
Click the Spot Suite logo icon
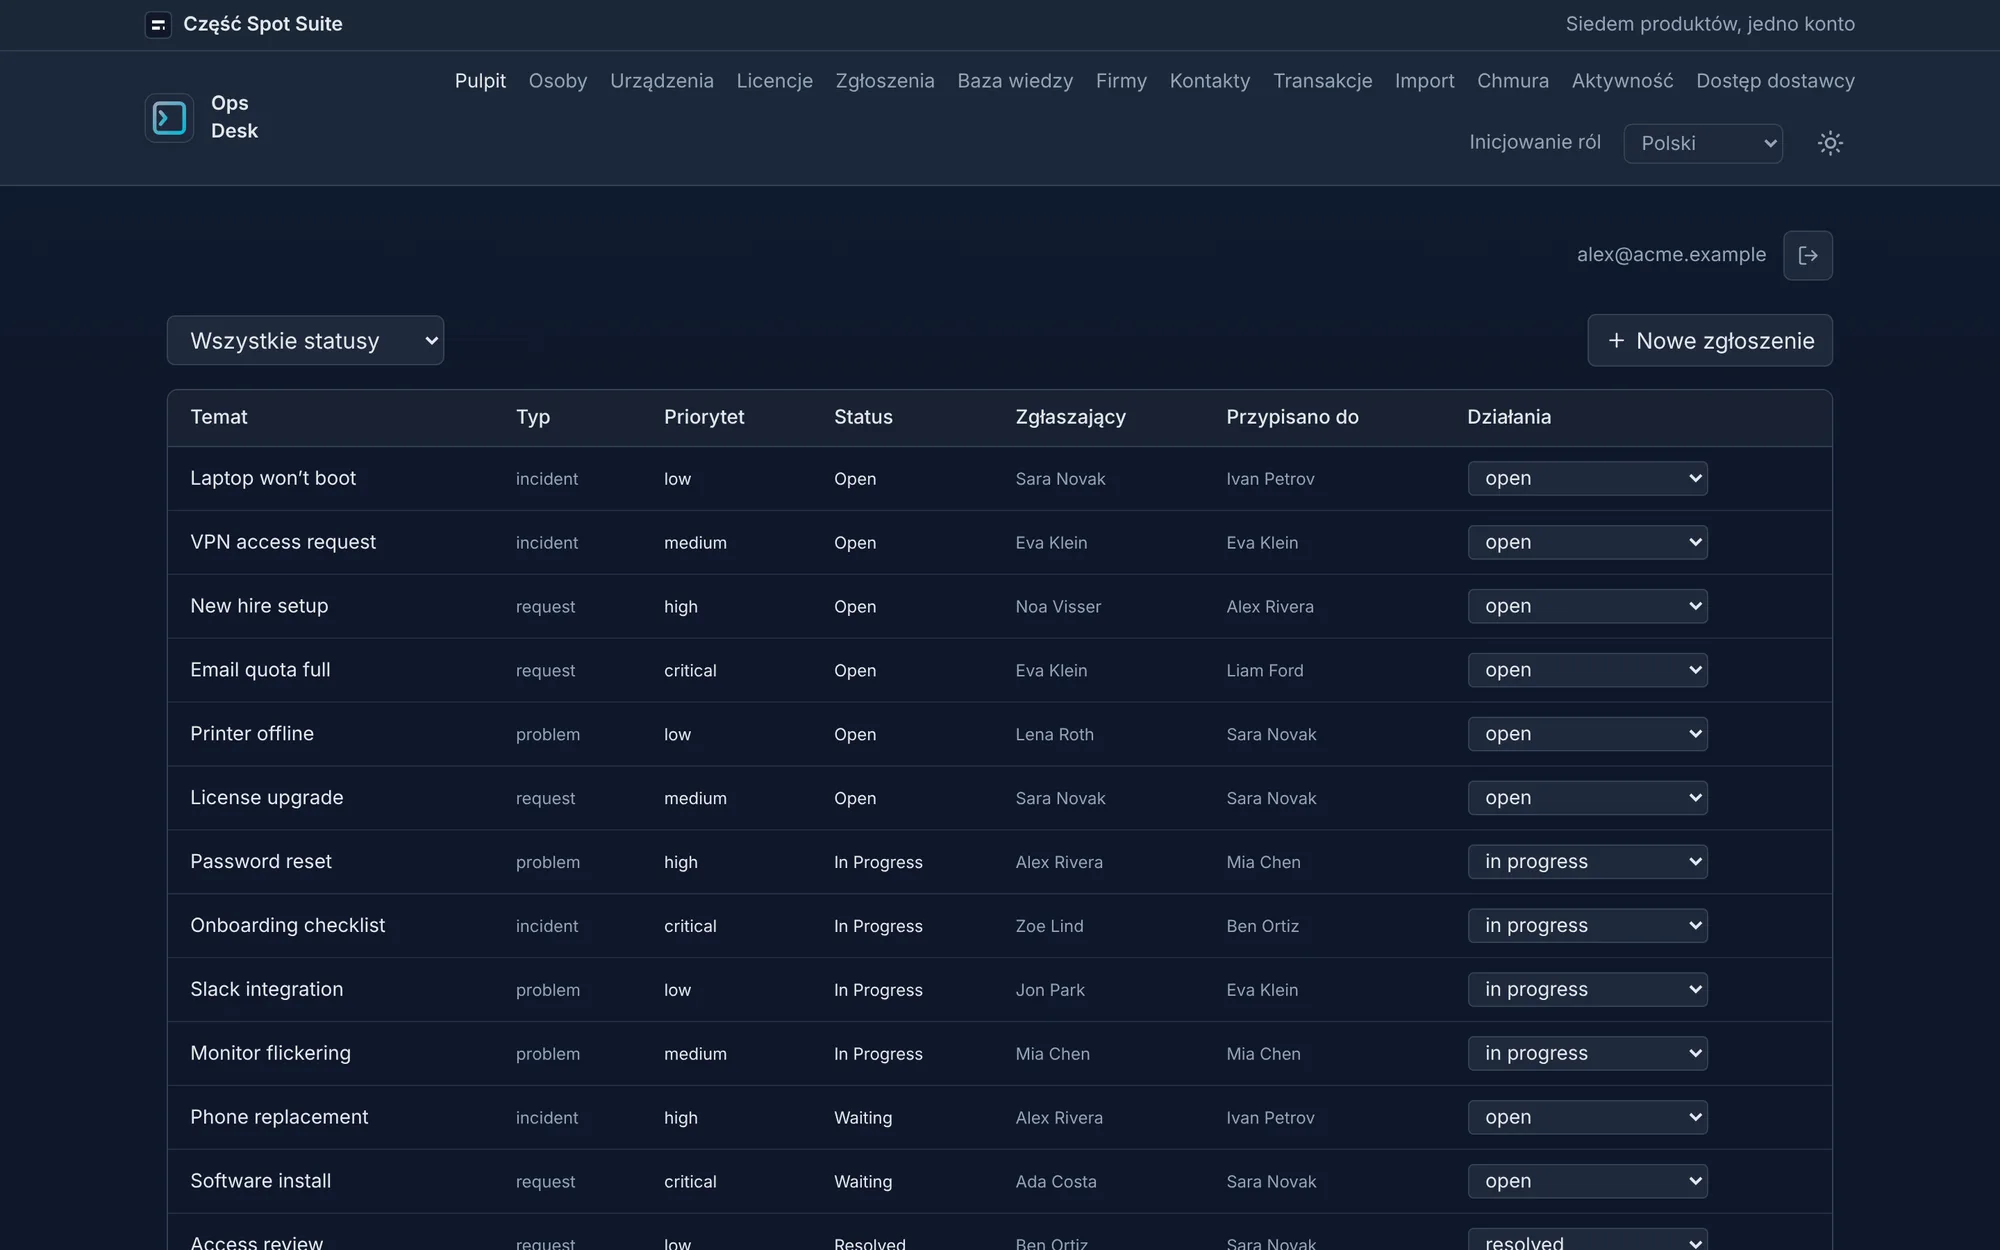(x=158, y=24)
